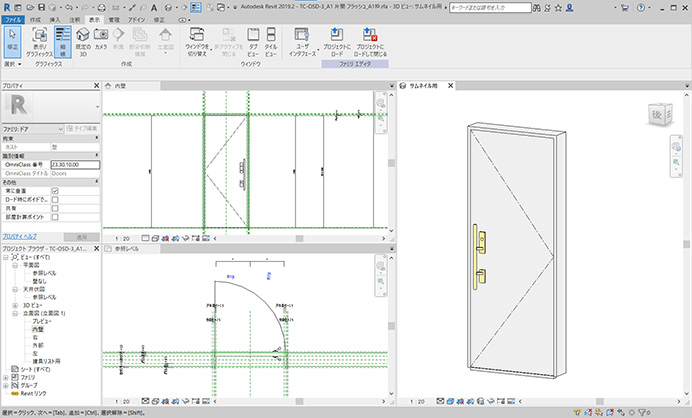Click Load into Project and Close icon
The image size is (692, 418).
370,41
